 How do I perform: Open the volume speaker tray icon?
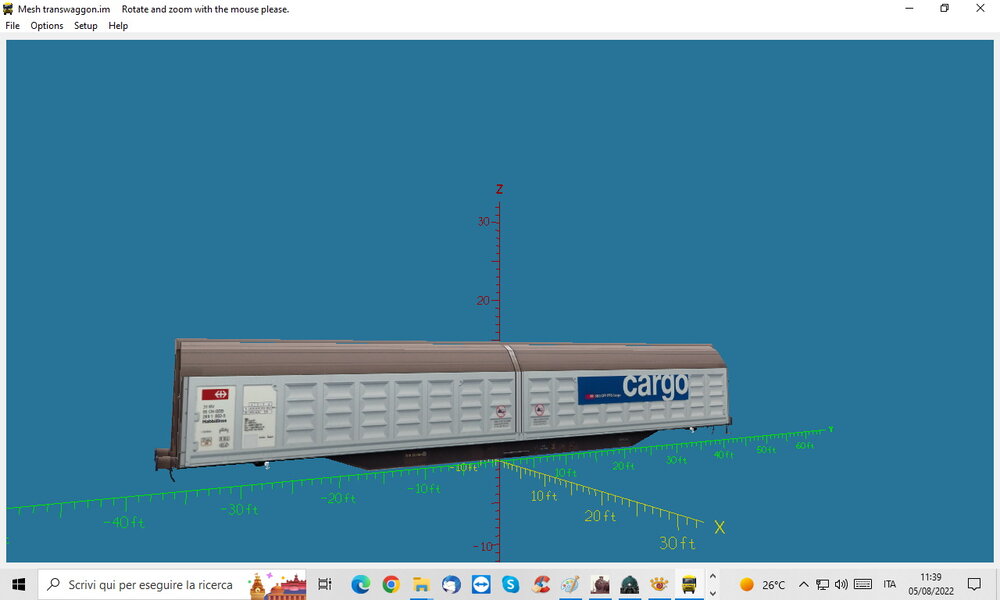pyautogui.click(x=841, y=584)
